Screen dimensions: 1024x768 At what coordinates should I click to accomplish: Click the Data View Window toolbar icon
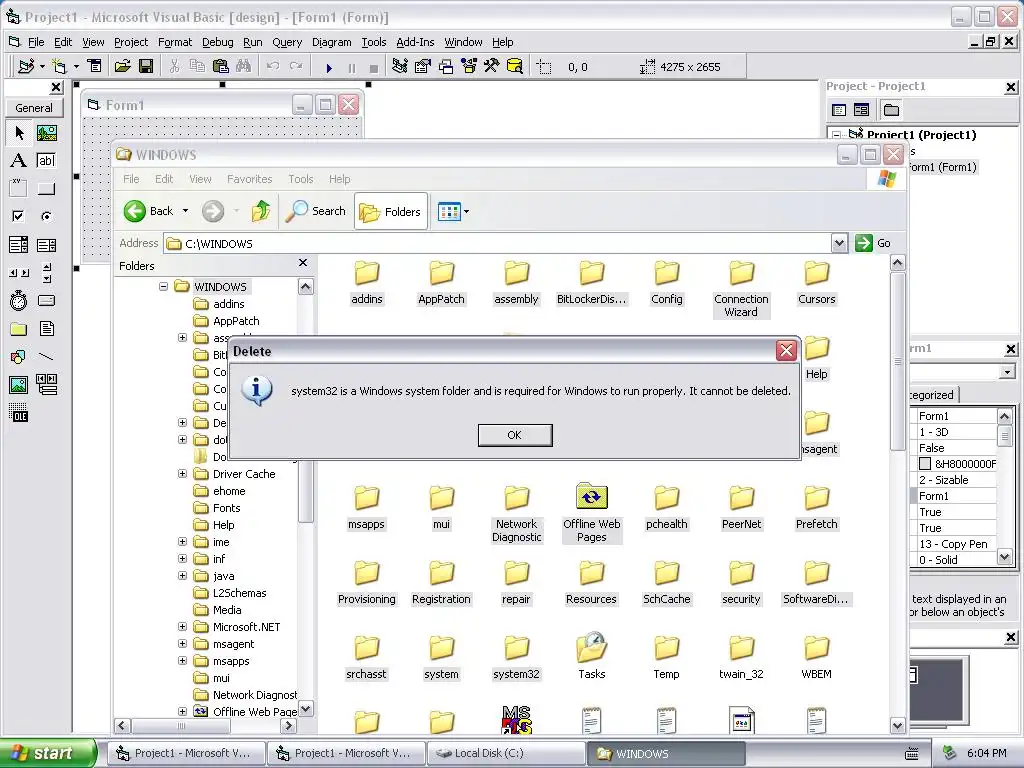[515, 67]
